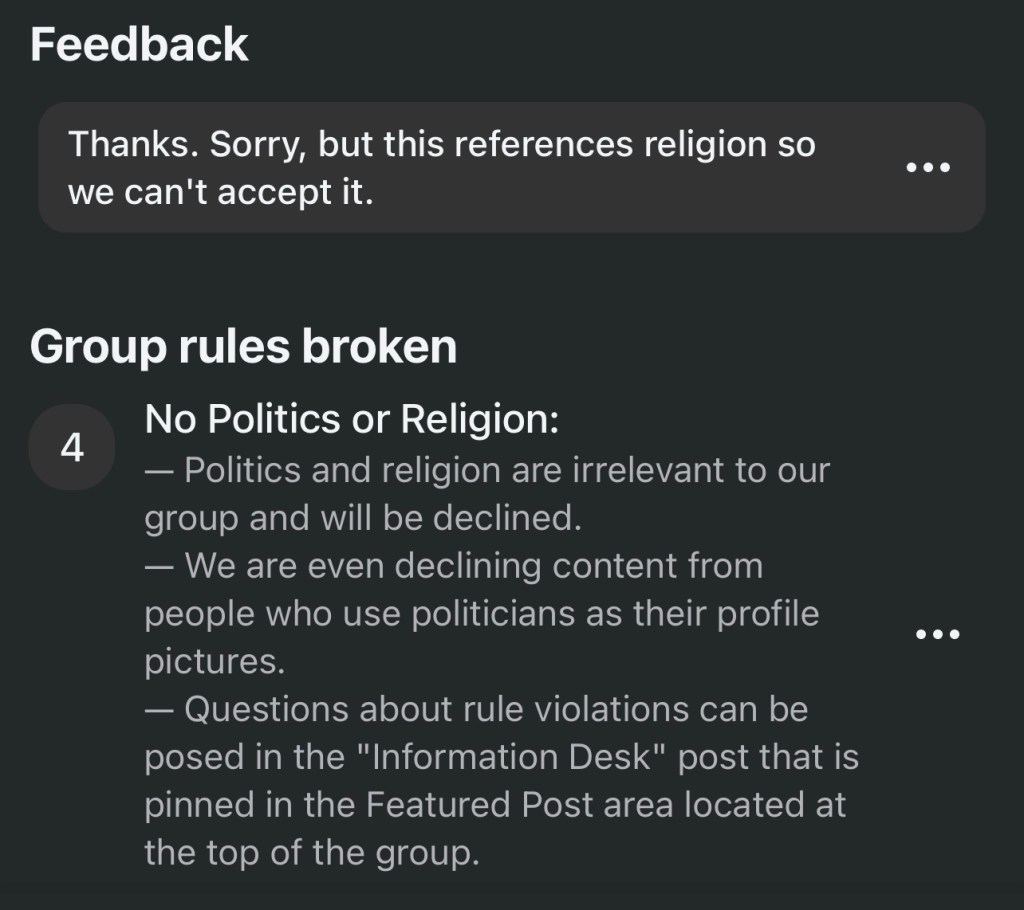The height and width of the screenshot is (910, 1024).
Task: Tap the "Thanks. Sorry, but this references religion" line
Action: click(441, 145)
